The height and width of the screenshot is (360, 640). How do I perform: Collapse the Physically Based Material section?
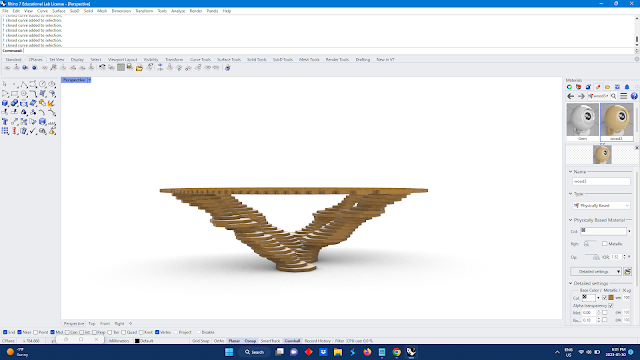coord(570,220)
